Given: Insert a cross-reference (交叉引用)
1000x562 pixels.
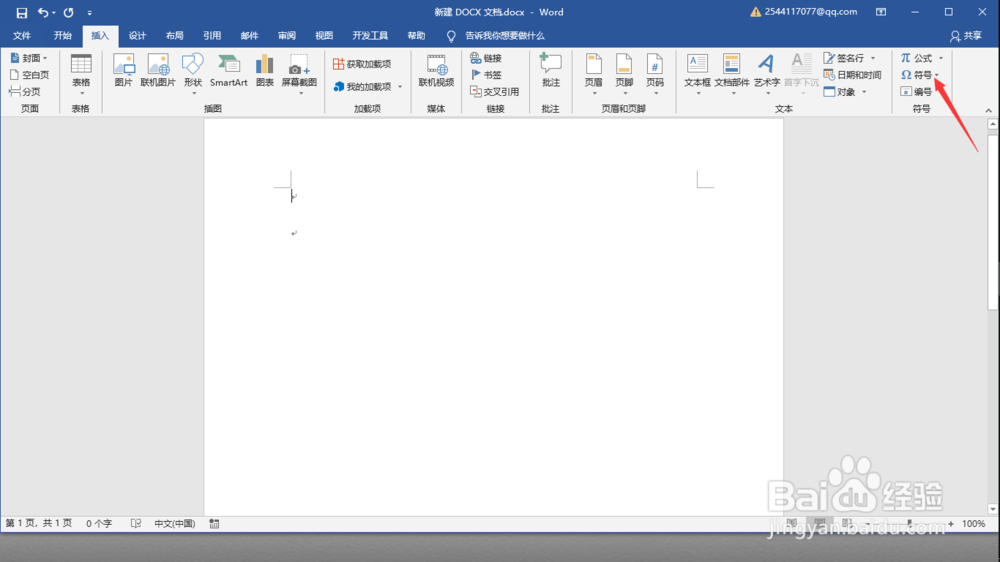Looking at the screenshot, I should coord(494,91).
